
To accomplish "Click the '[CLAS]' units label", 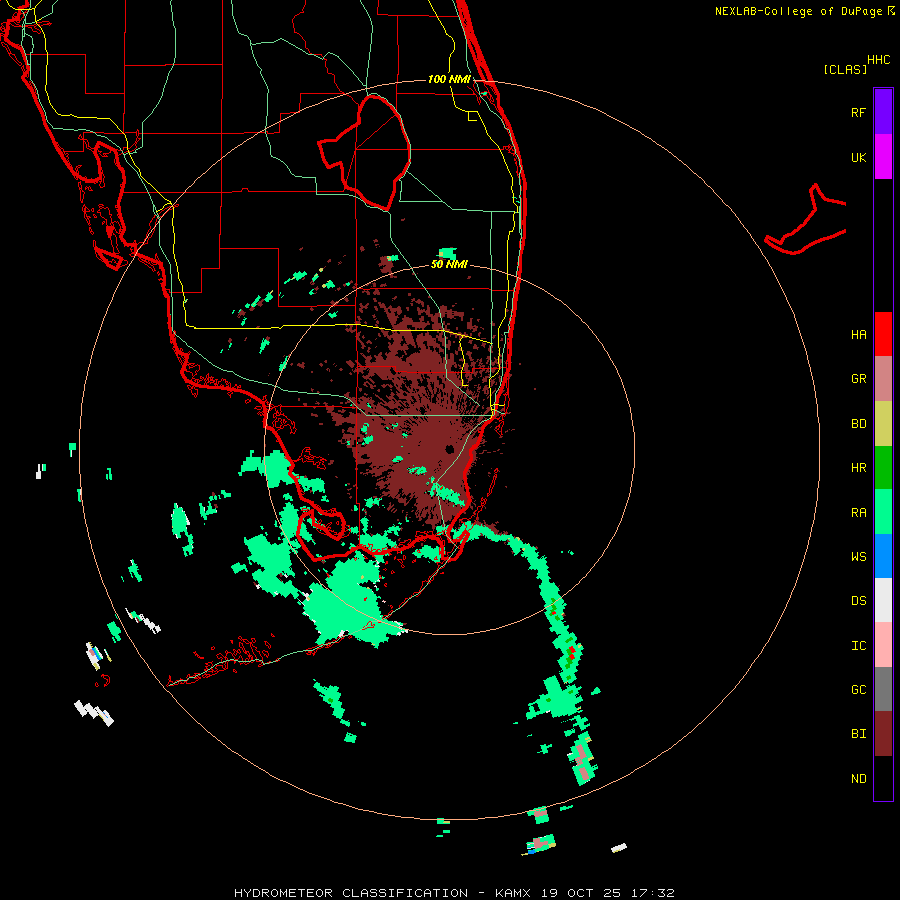I will [845, 69].
